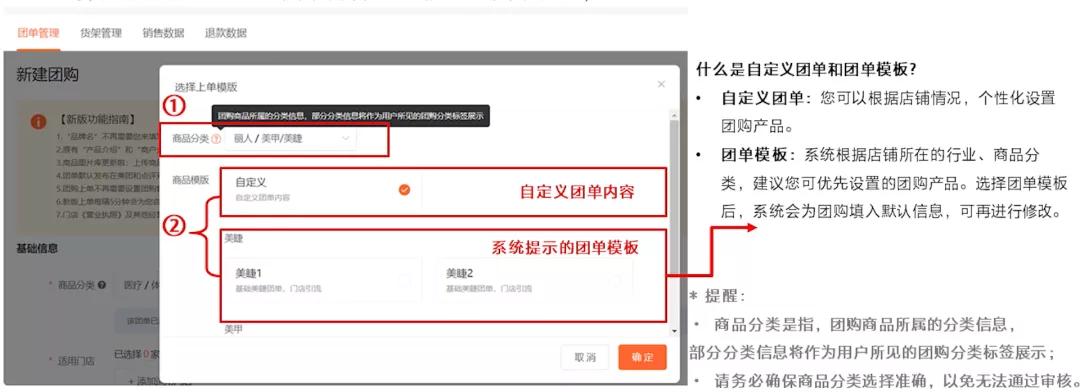Select the 美睫1 template card
Viewport: 1080px width, 392px height.
coord(322,280)
